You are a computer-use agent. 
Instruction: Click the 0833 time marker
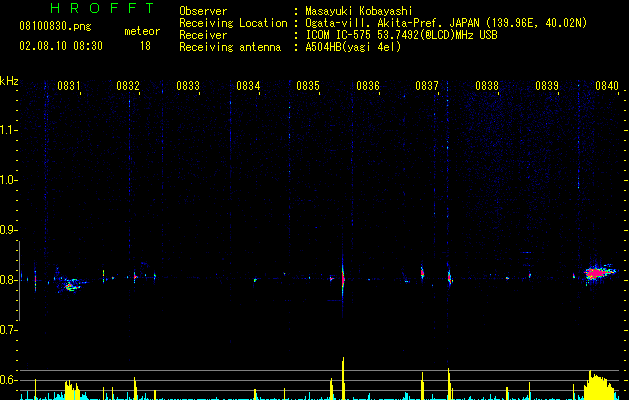tap(188, 86)
